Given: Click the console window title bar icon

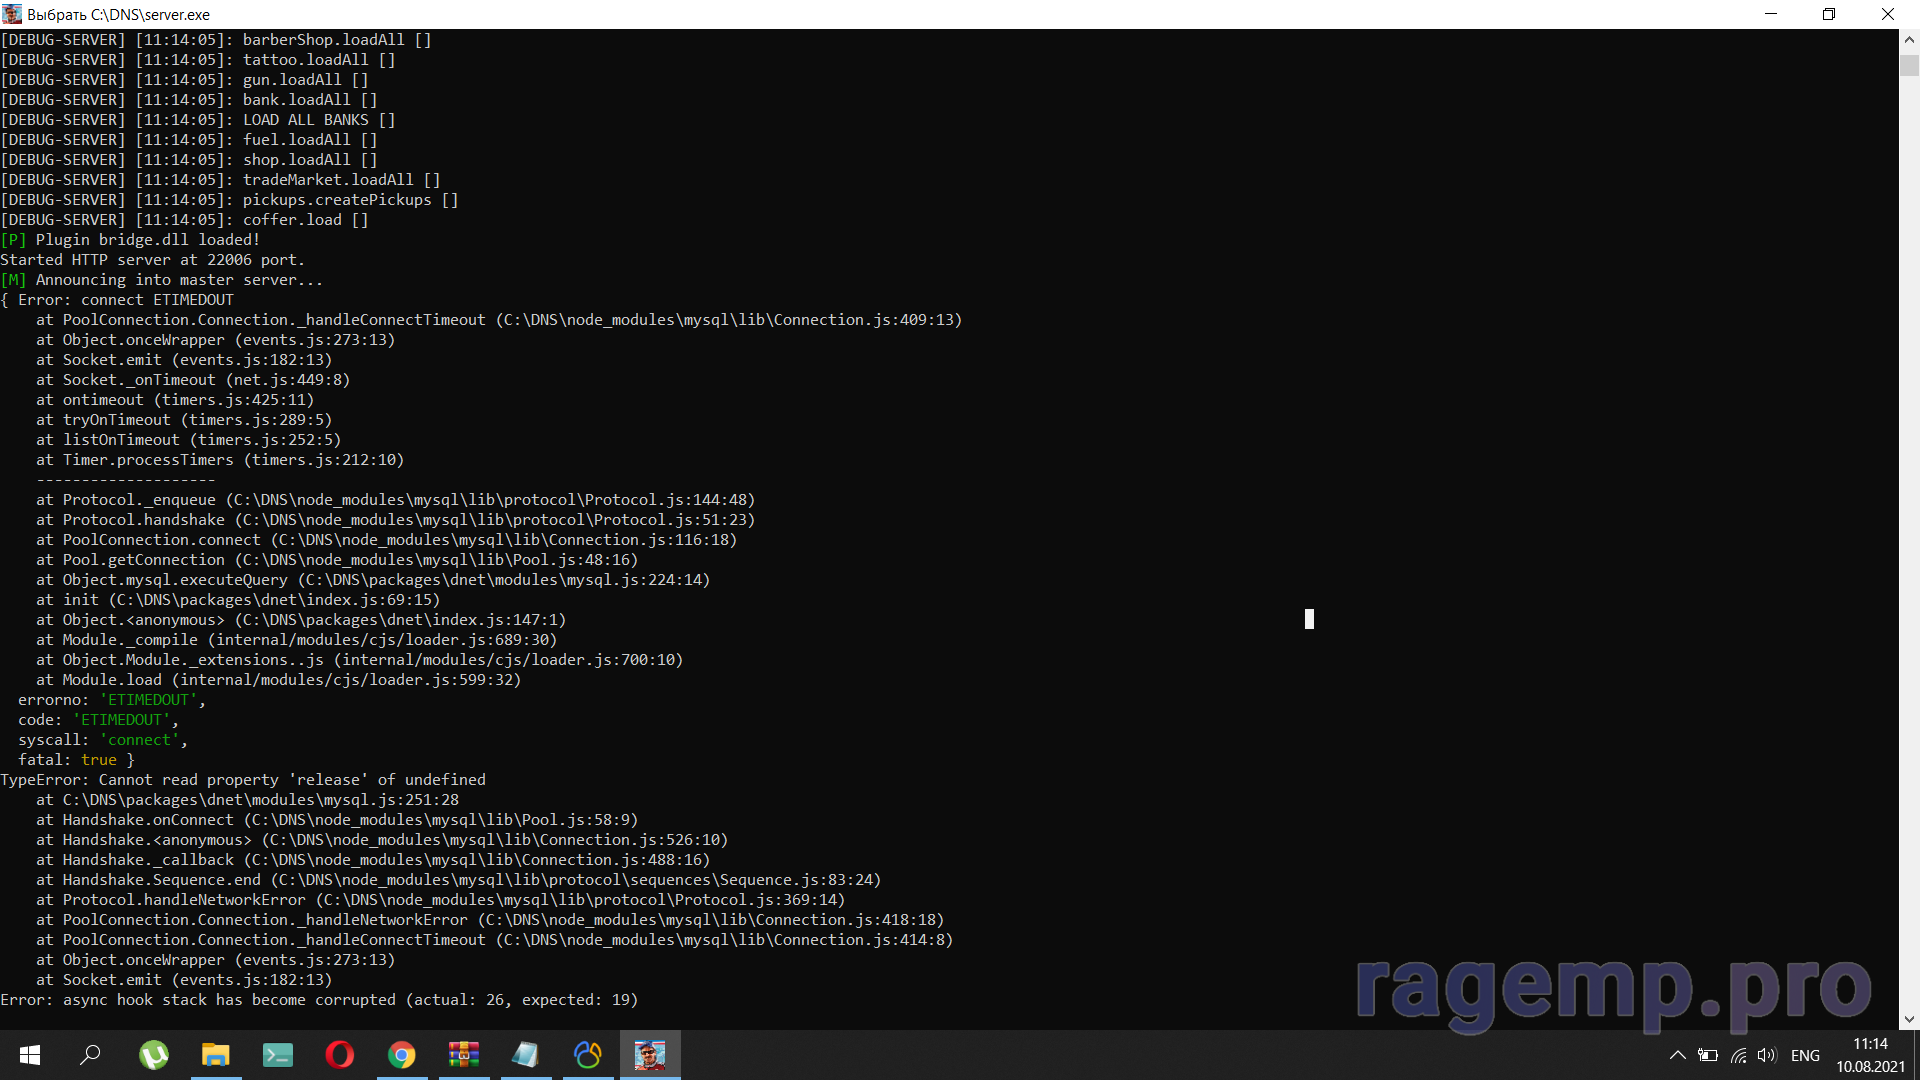Looking at the screenshot, I should pos(12,14).
